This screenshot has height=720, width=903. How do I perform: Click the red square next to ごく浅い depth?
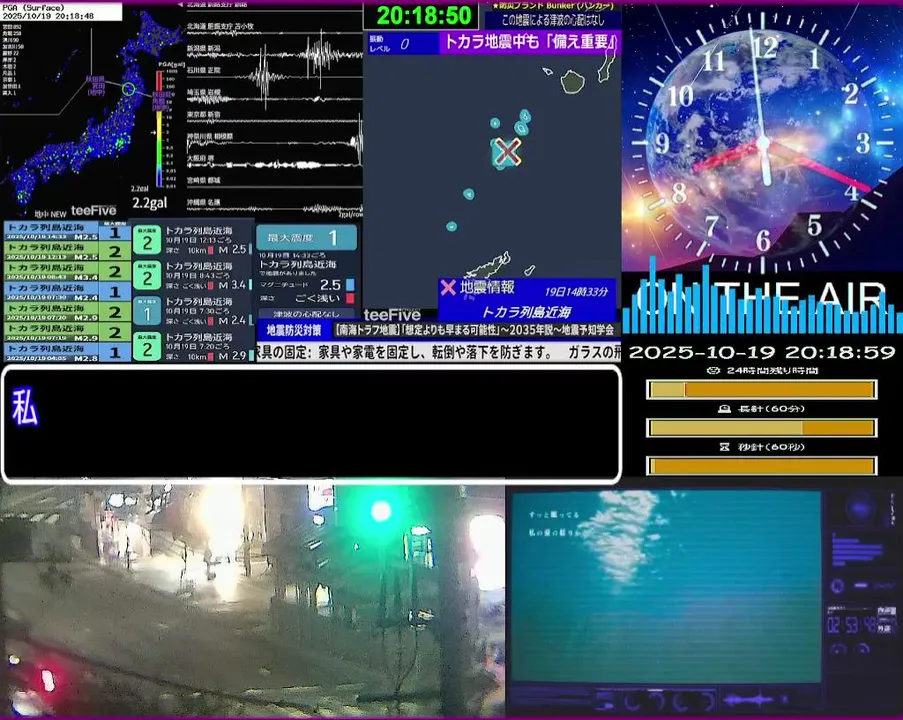(x=350, y=298)
